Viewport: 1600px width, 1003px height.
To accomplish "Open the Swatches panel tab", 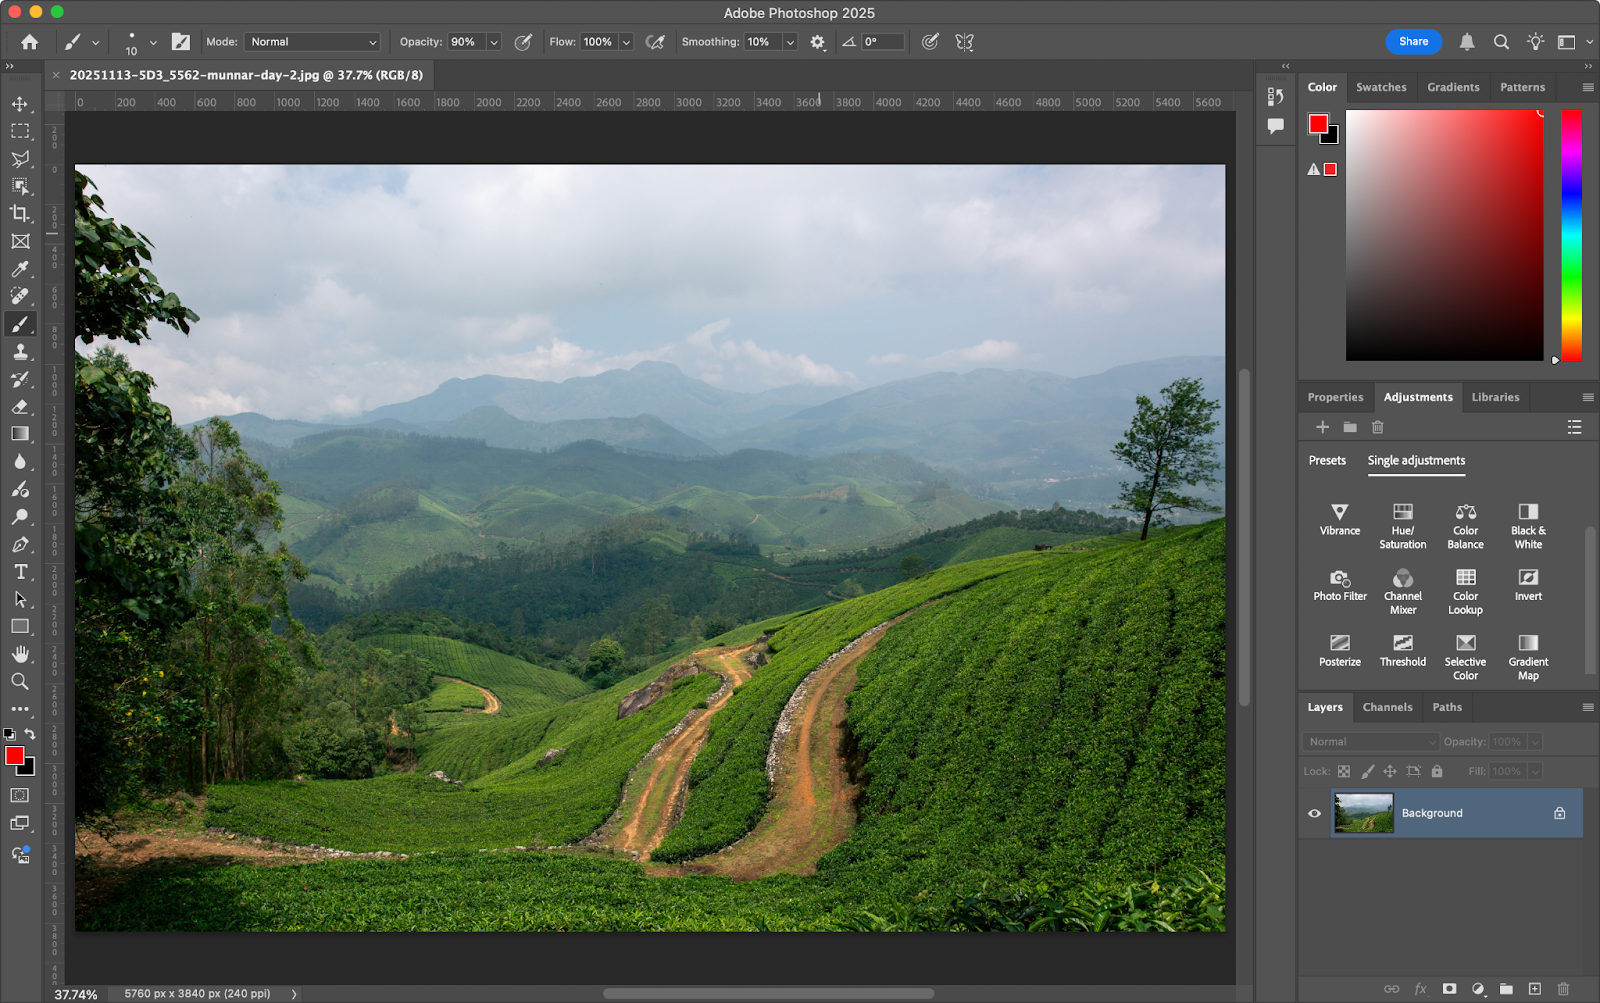I will (1381, 87).
